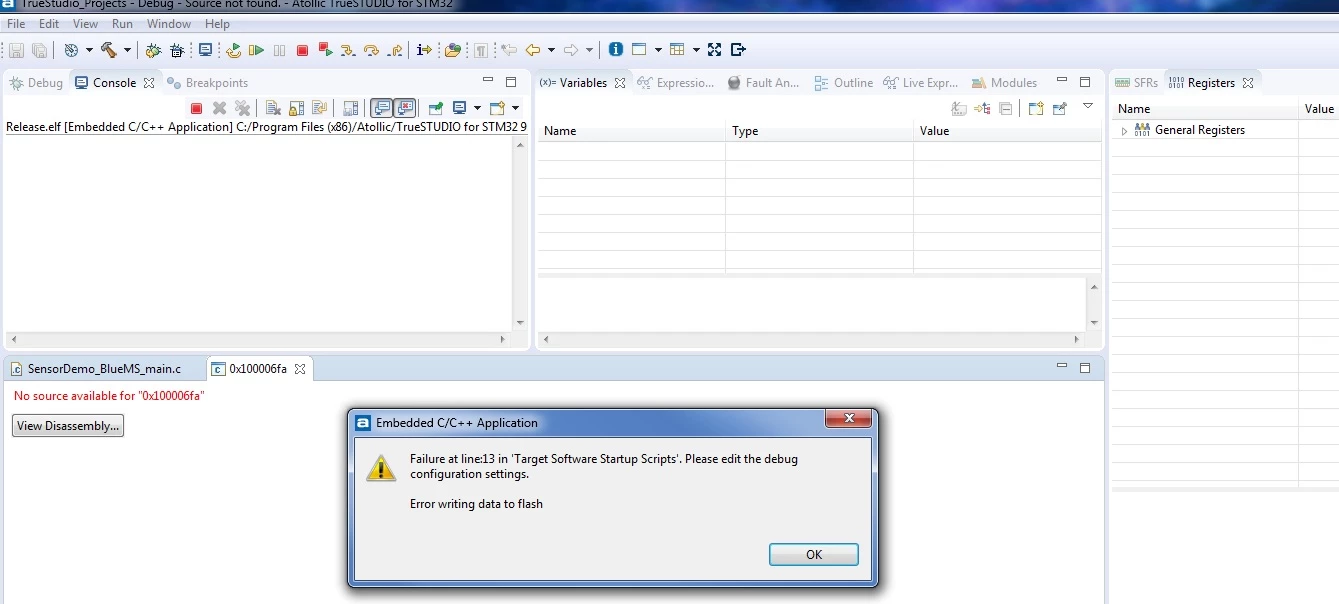Image resolution: width=1339 pixels, height=604 pixels.
Task: Open the Run menu
Action: (x=122, y=24)
